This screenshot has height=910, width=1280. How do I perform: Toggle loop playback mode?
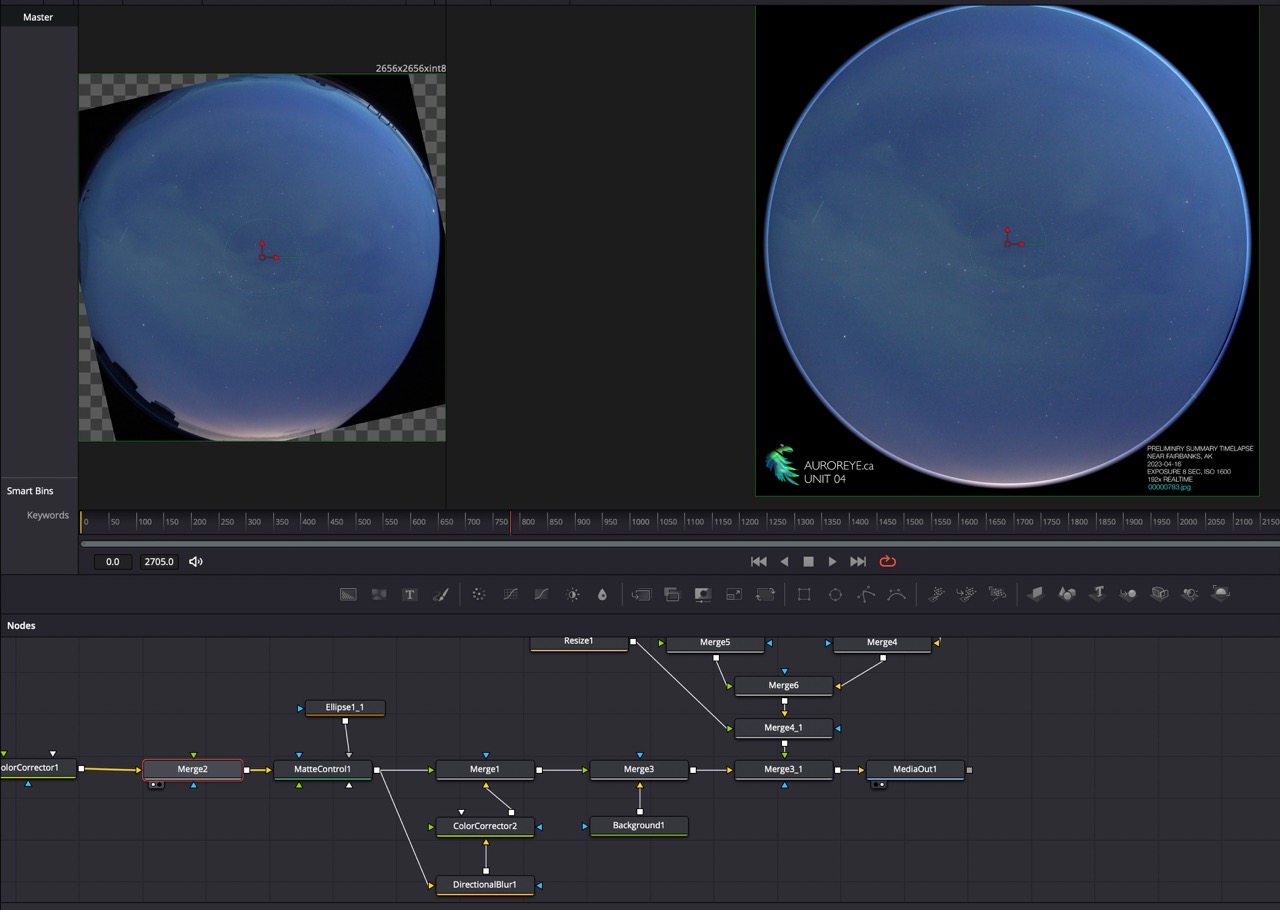887,562
